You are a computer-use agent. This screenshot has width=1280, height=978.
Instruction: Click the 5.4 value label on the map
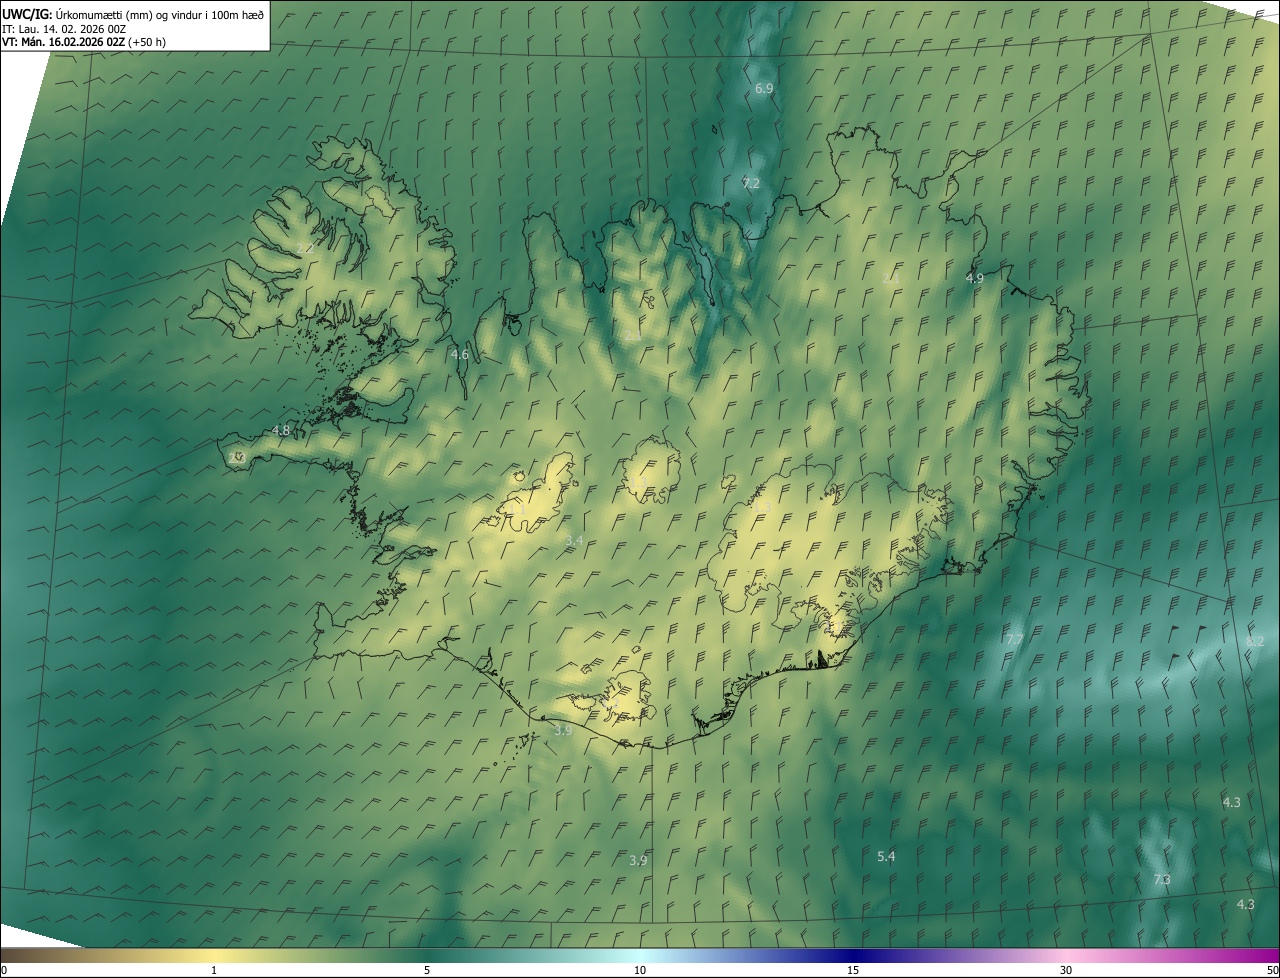pyautogui.click(x=886, y=857)
